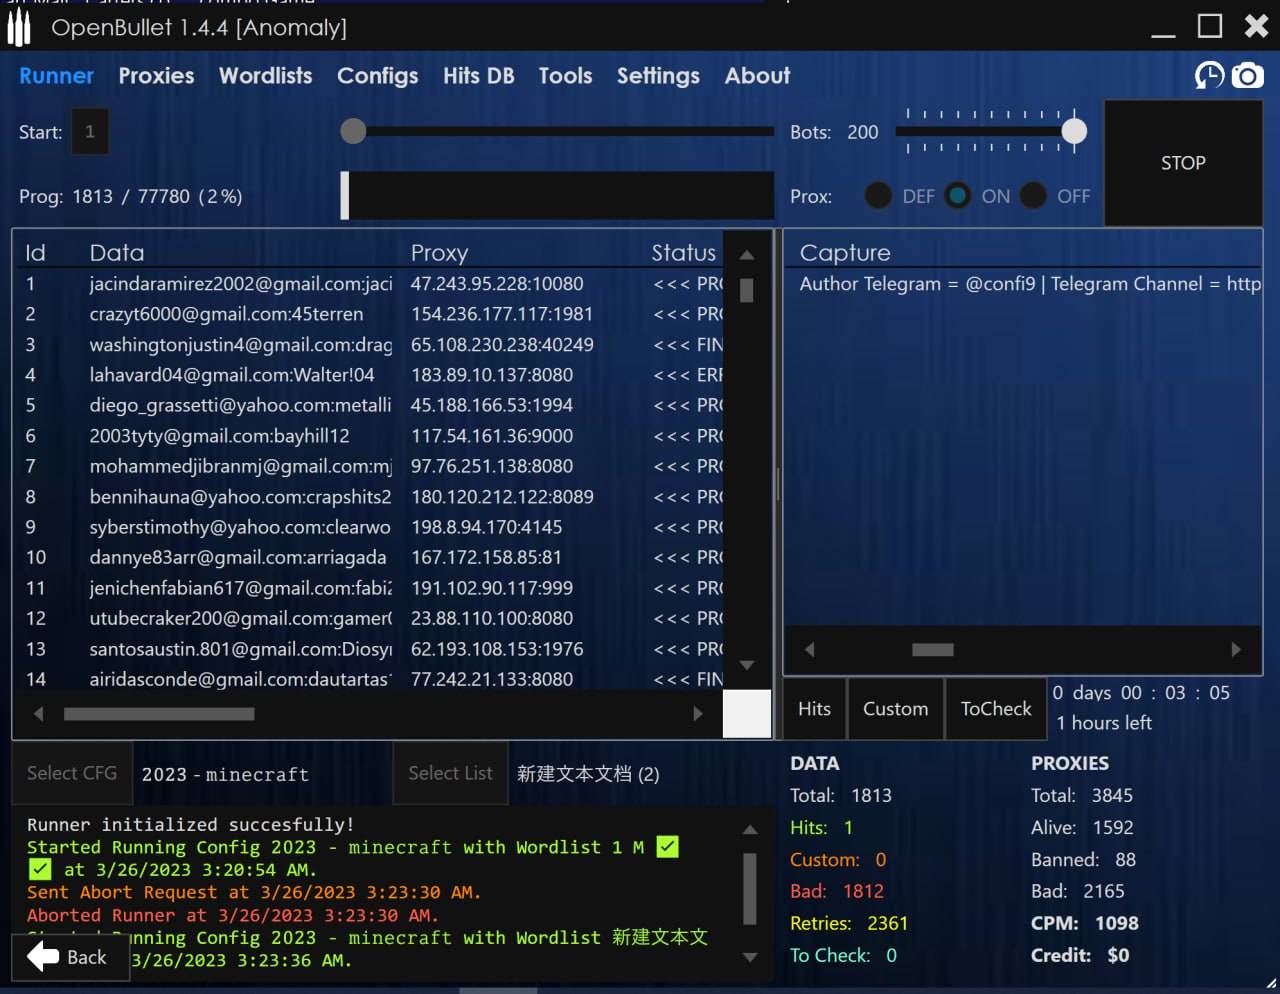Click the progress bar
Image resolution: width=1280 pixels, height=994 pixels.
[557, 195]
